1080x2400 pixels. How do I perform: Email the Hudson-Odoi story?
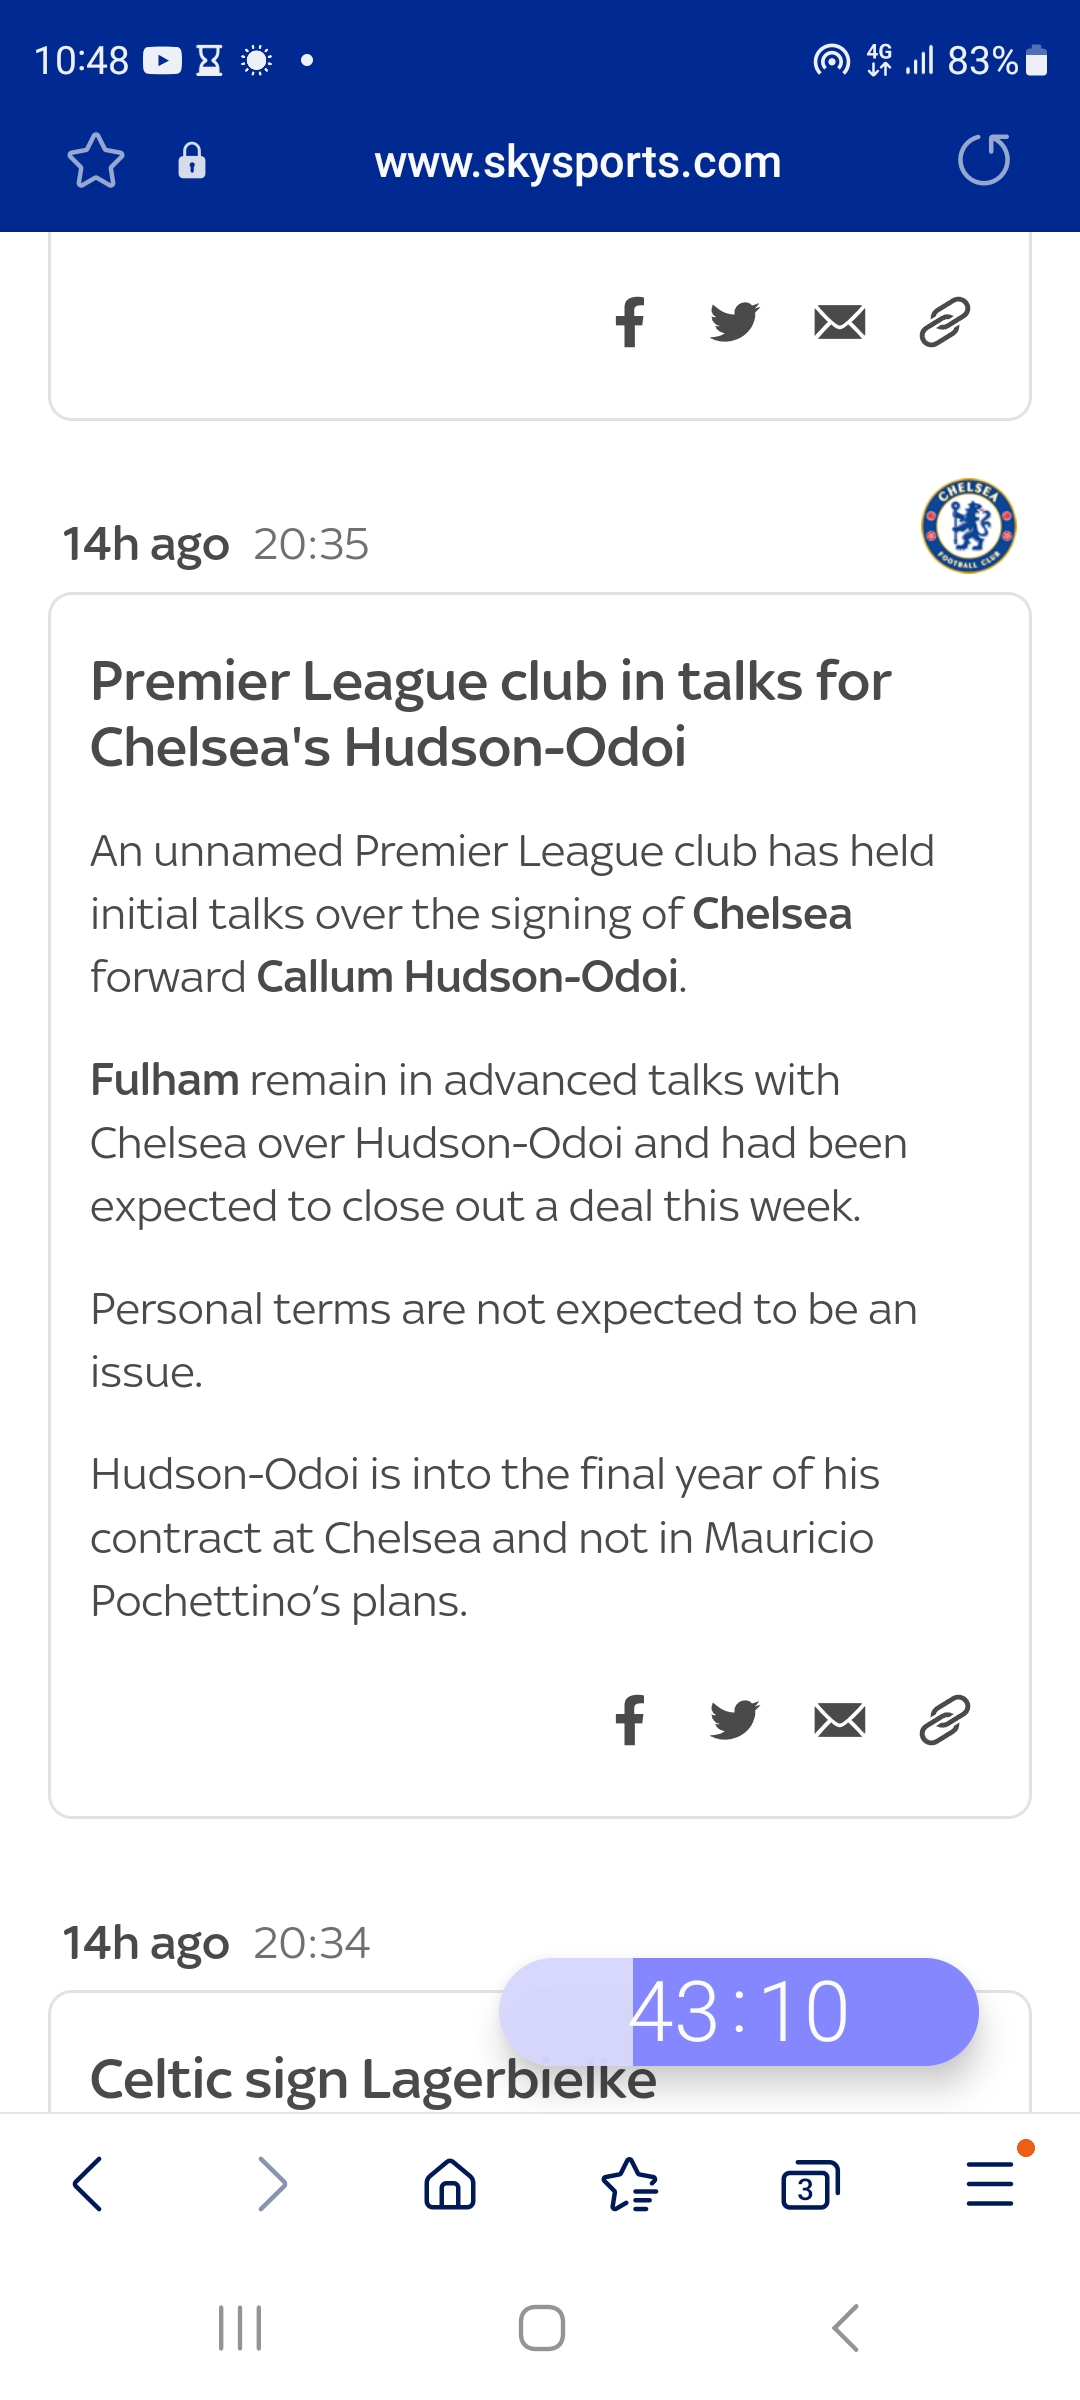(x=840, y=1720)
